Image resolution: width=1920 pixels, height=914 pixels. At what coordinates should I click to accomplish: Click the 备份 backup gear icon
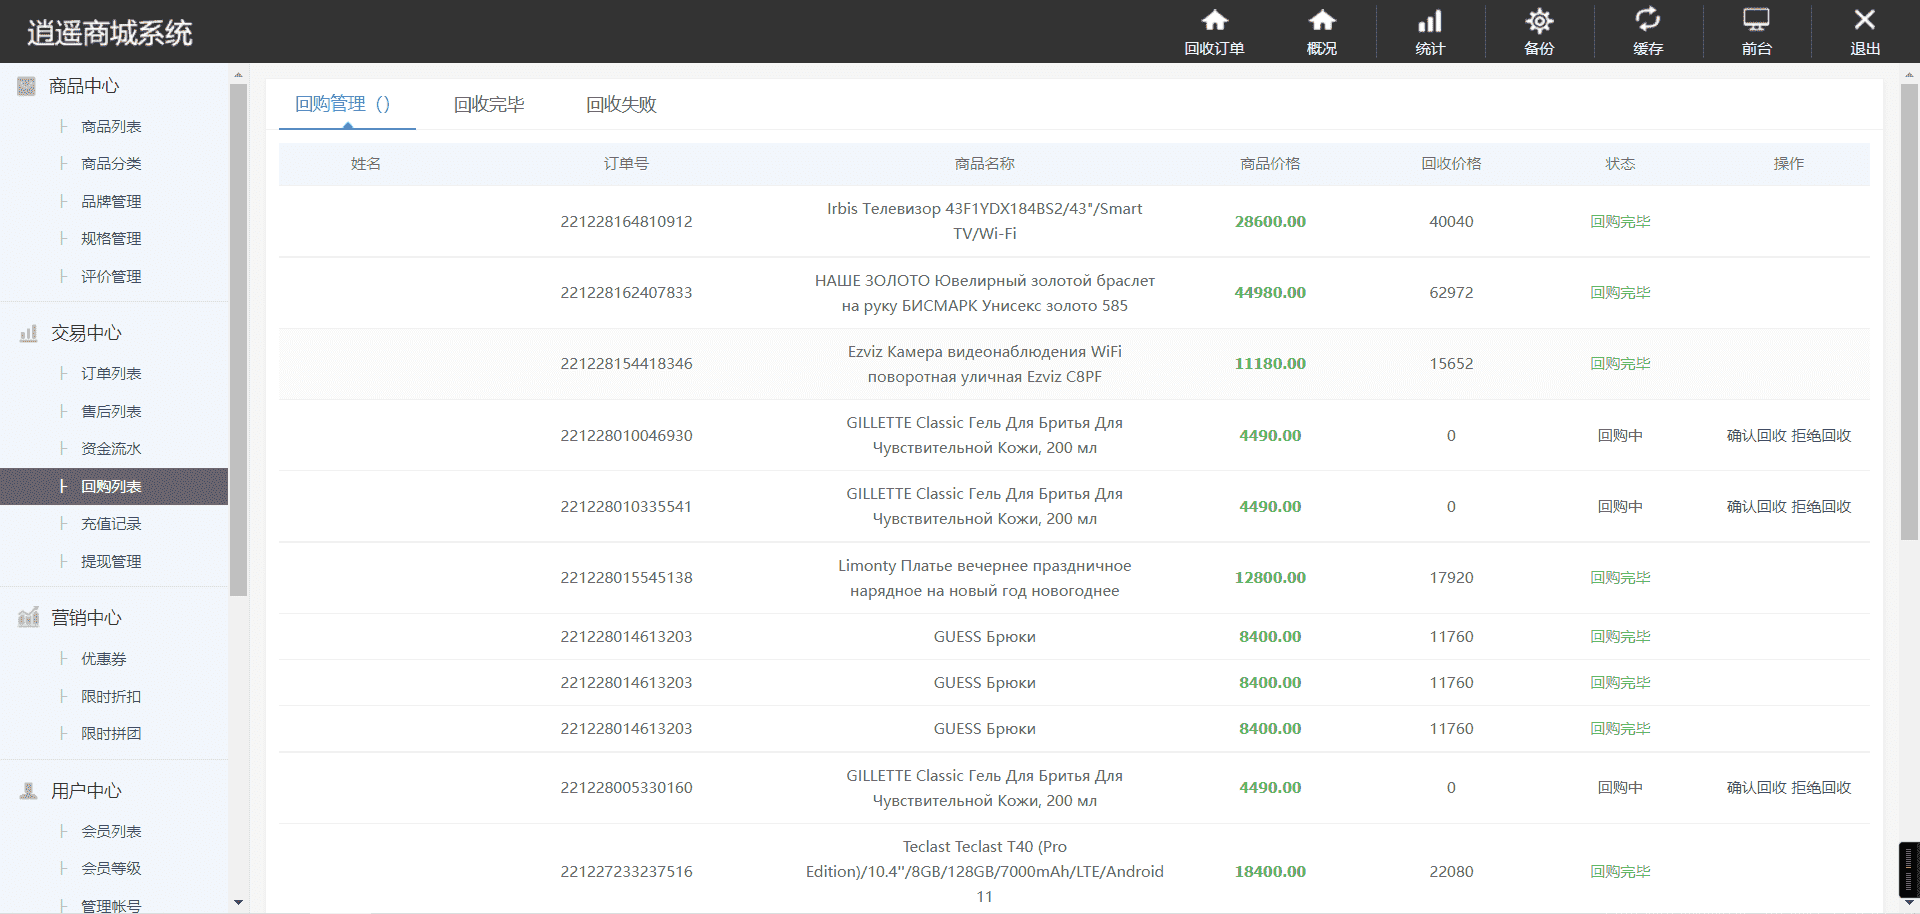coord(1539,21)
